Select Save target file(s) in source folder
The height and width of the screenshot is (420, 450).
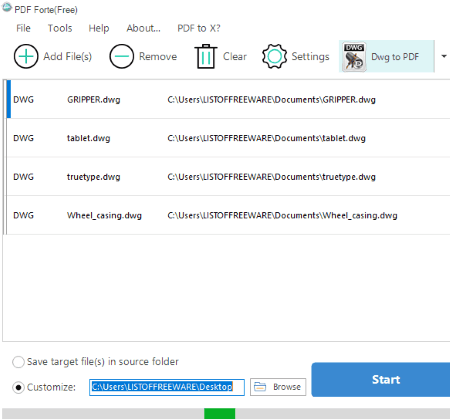click(18, 362)
